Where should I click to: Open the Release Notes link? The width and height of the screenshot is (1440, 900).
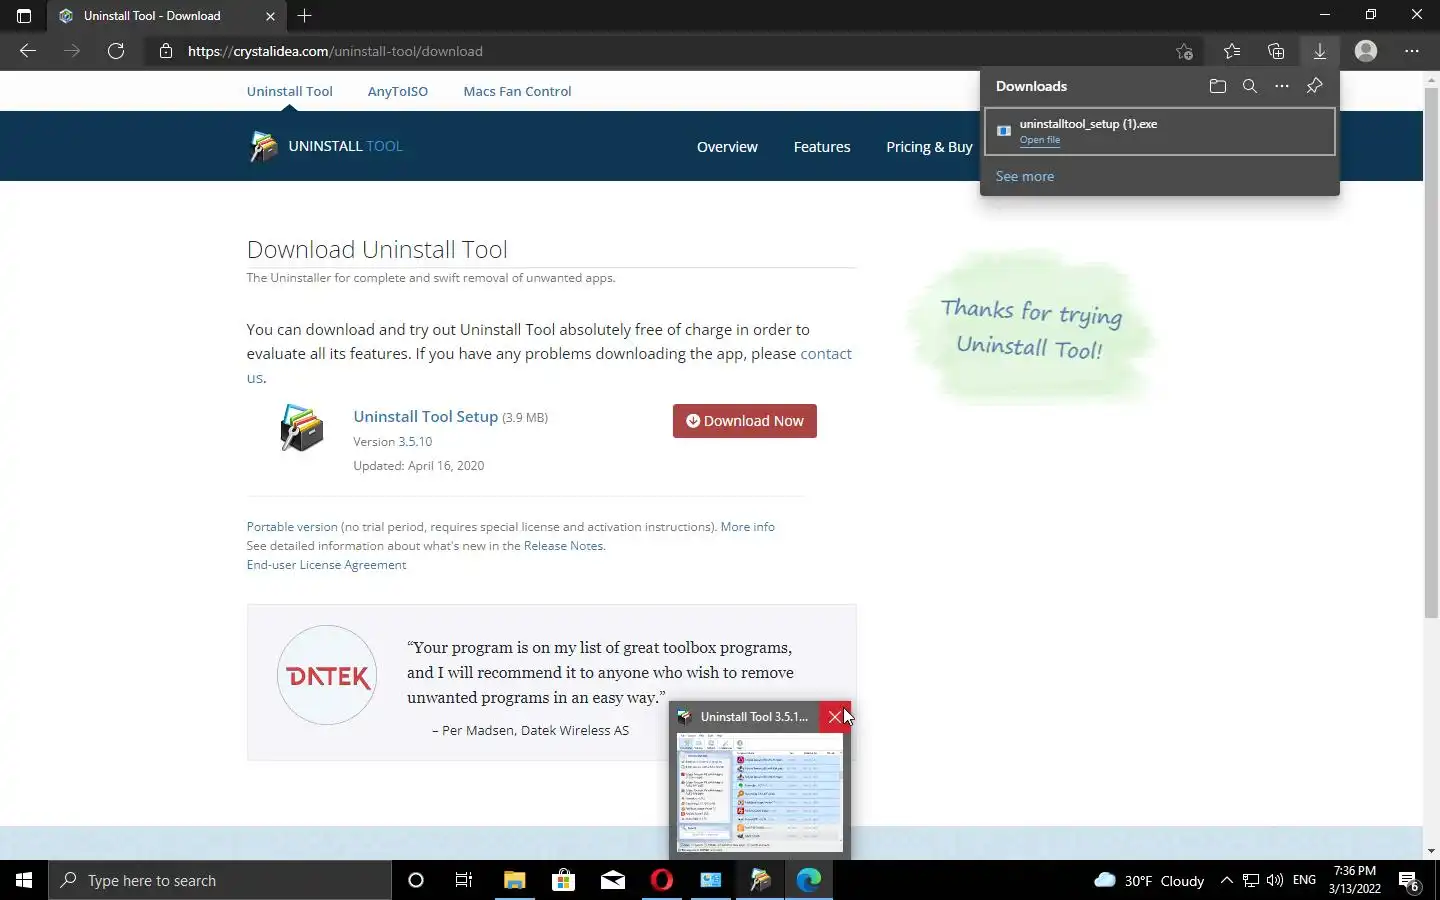563,546
